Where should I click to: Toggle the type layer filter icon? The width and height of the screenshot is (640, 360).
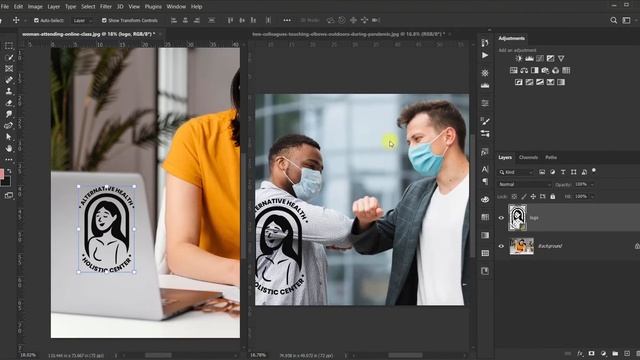point(563,172)
